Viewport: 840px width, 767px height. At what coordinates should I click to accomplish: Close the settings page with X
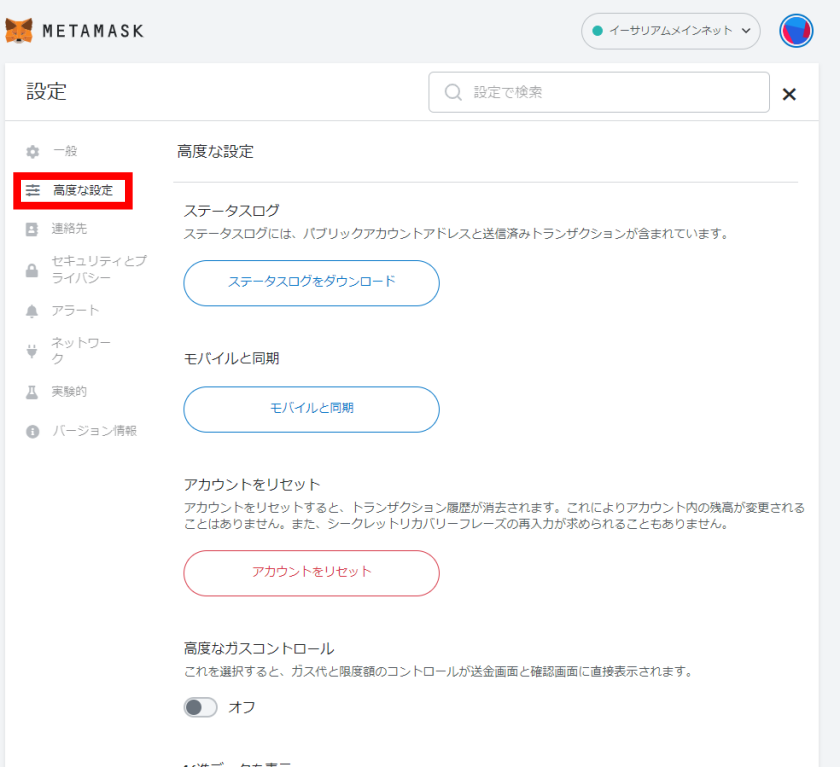tap(789, 94)
